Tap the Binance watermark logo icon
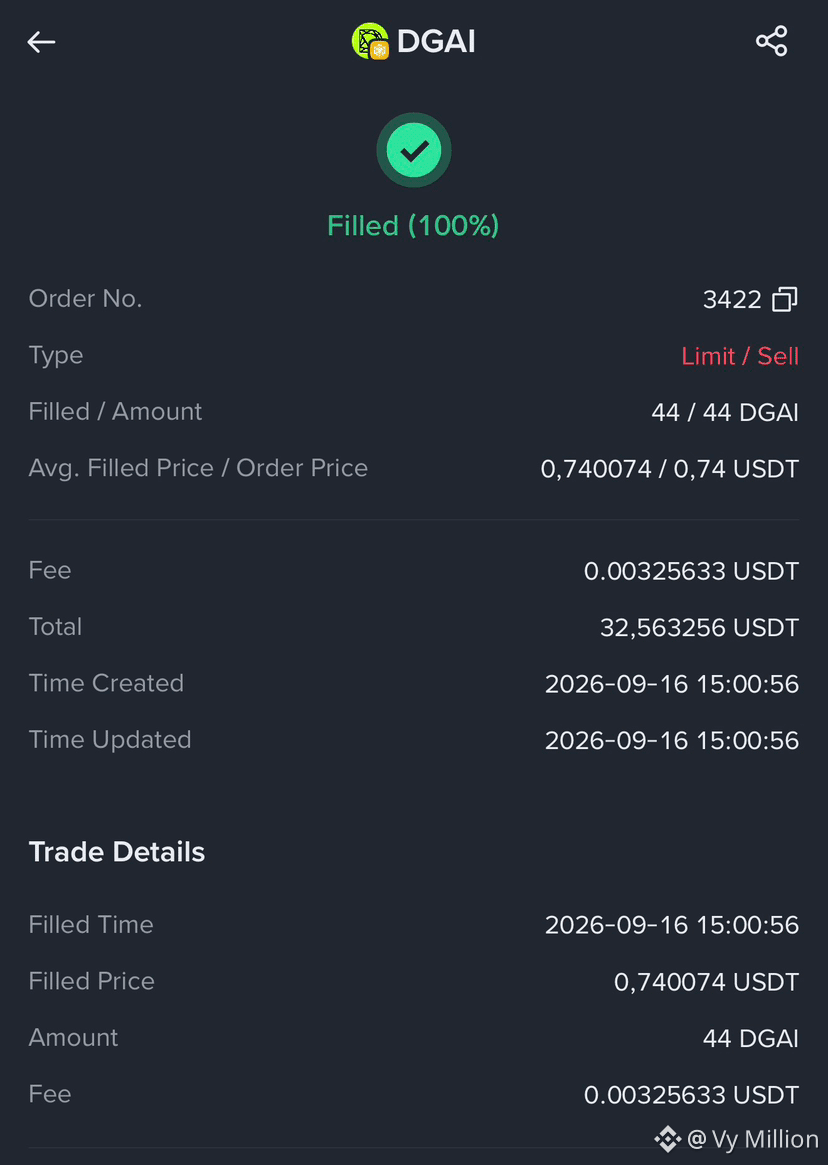 (667, 1139)
